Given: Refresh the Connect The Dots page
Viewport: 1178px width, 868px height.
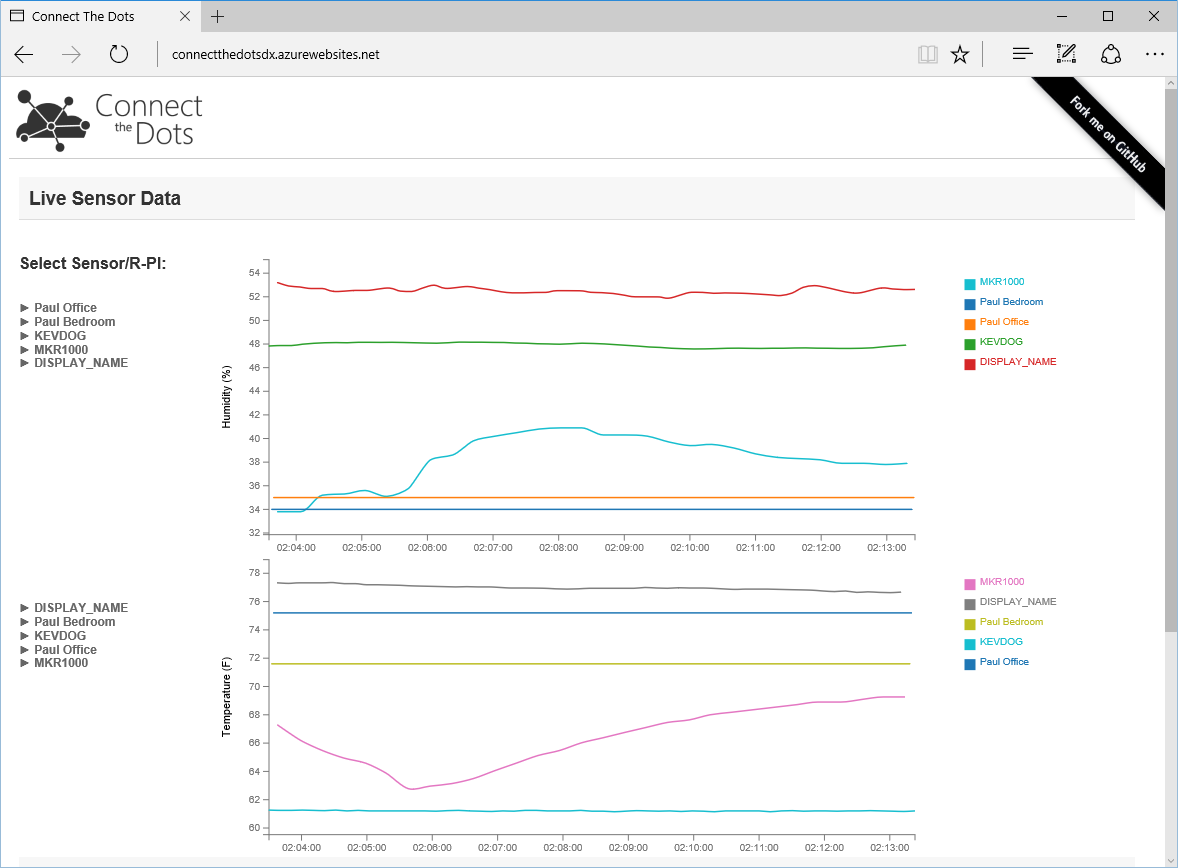Looking at the screenshot, I should pos(119,54).
